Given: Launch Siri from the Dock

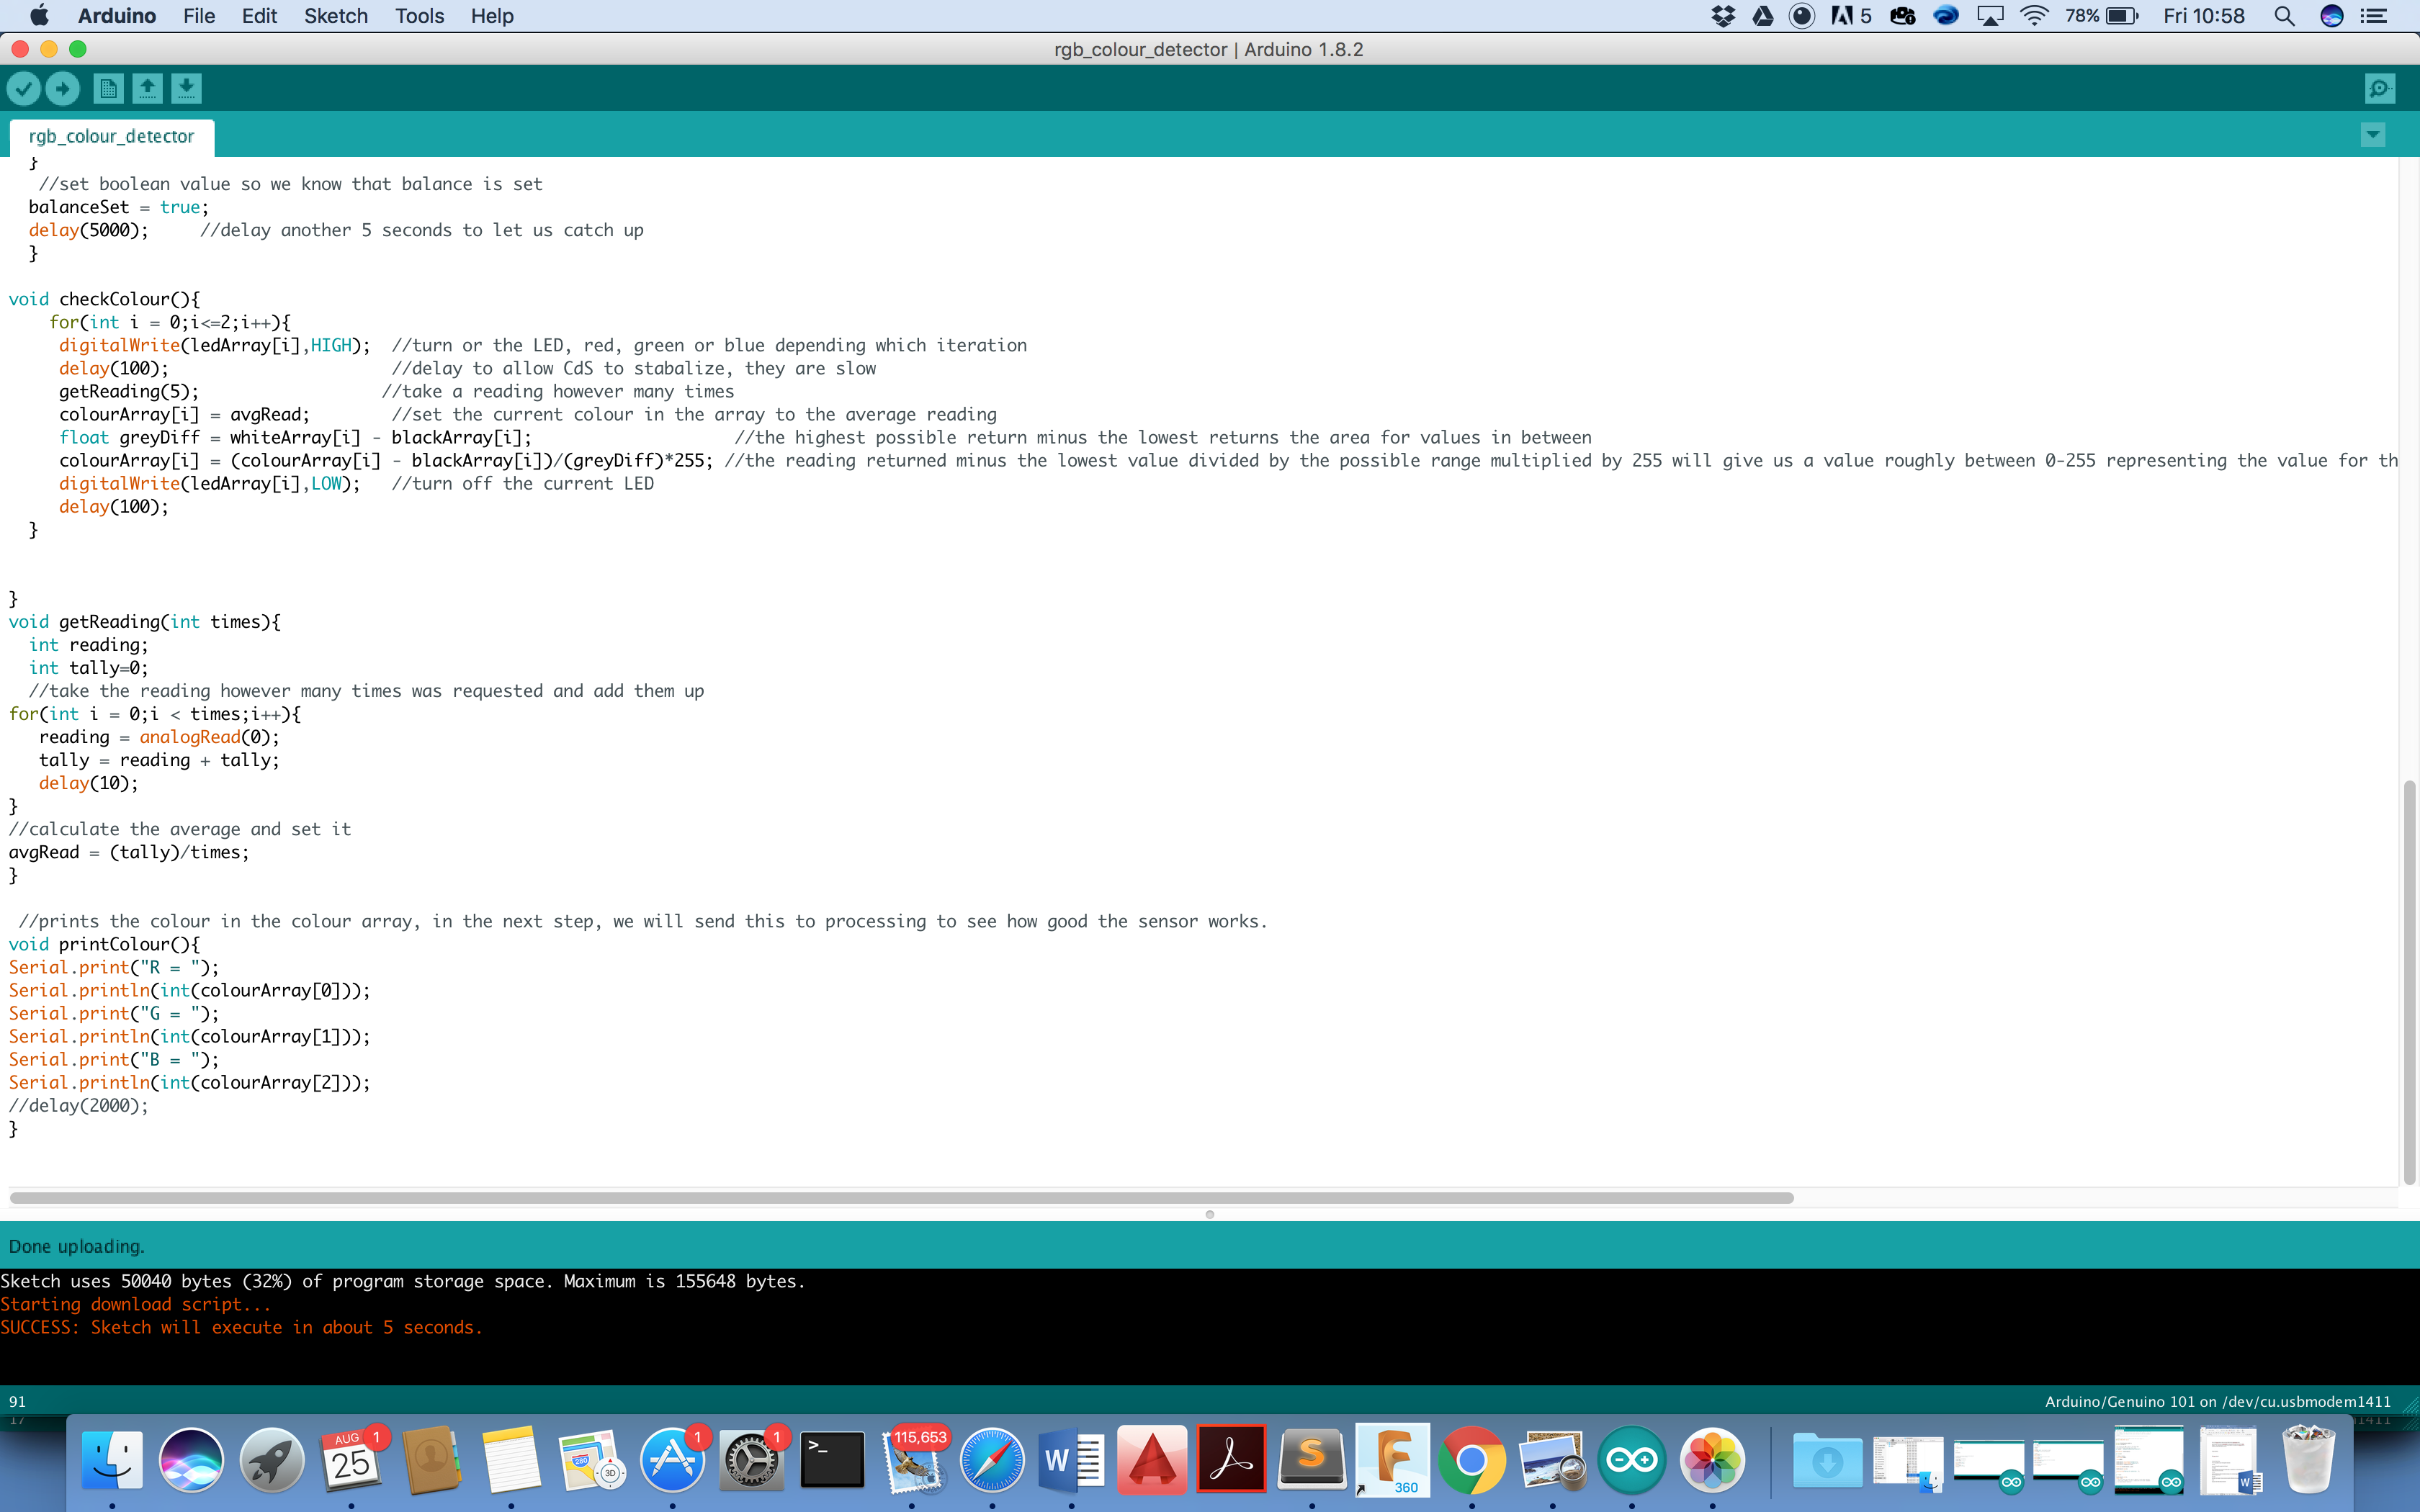Looking at the screenshot, I should click(x=191, y=1460).
